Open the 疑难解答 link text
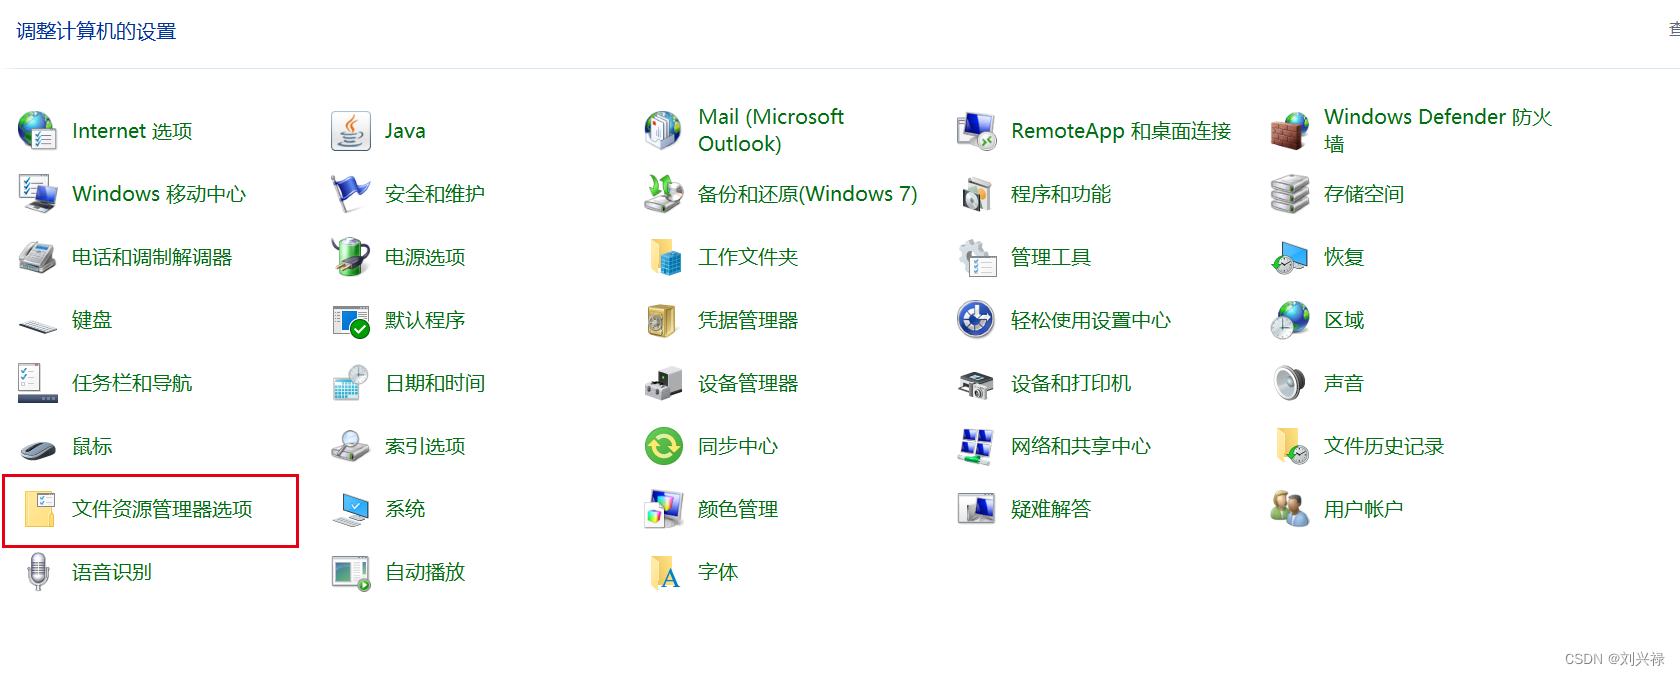1680x676 pixels. click(1051, 509)
